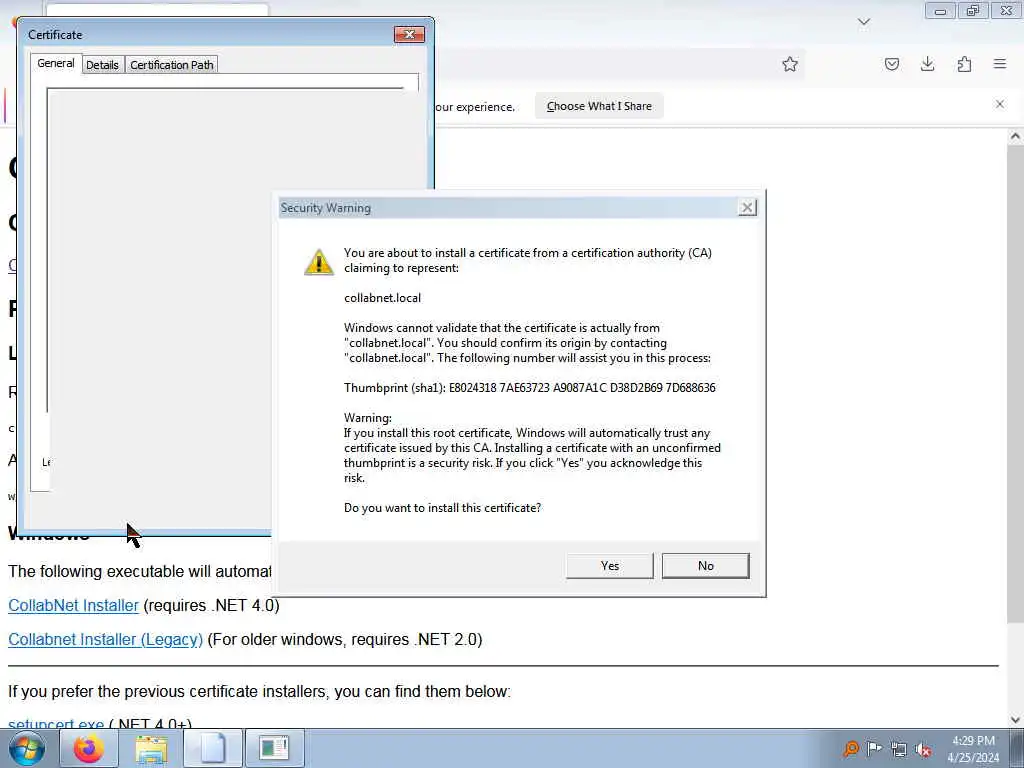The image size is (1024, 768).
Task: Minimize the Firefox window
Action: point(940,11)
